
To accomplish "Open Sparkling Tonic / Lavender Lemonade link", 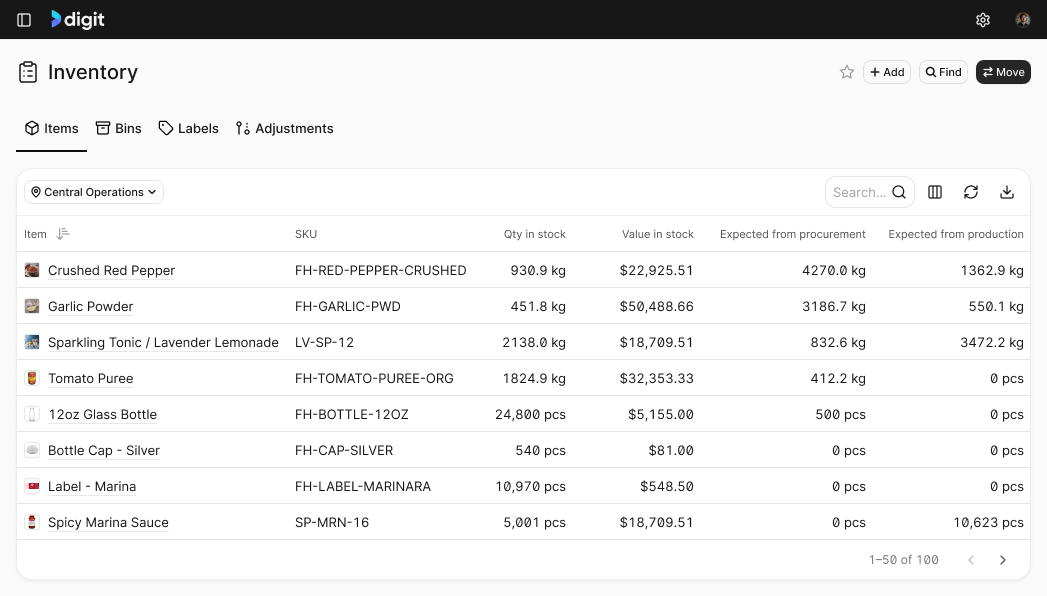I will (x=164, y=342).
